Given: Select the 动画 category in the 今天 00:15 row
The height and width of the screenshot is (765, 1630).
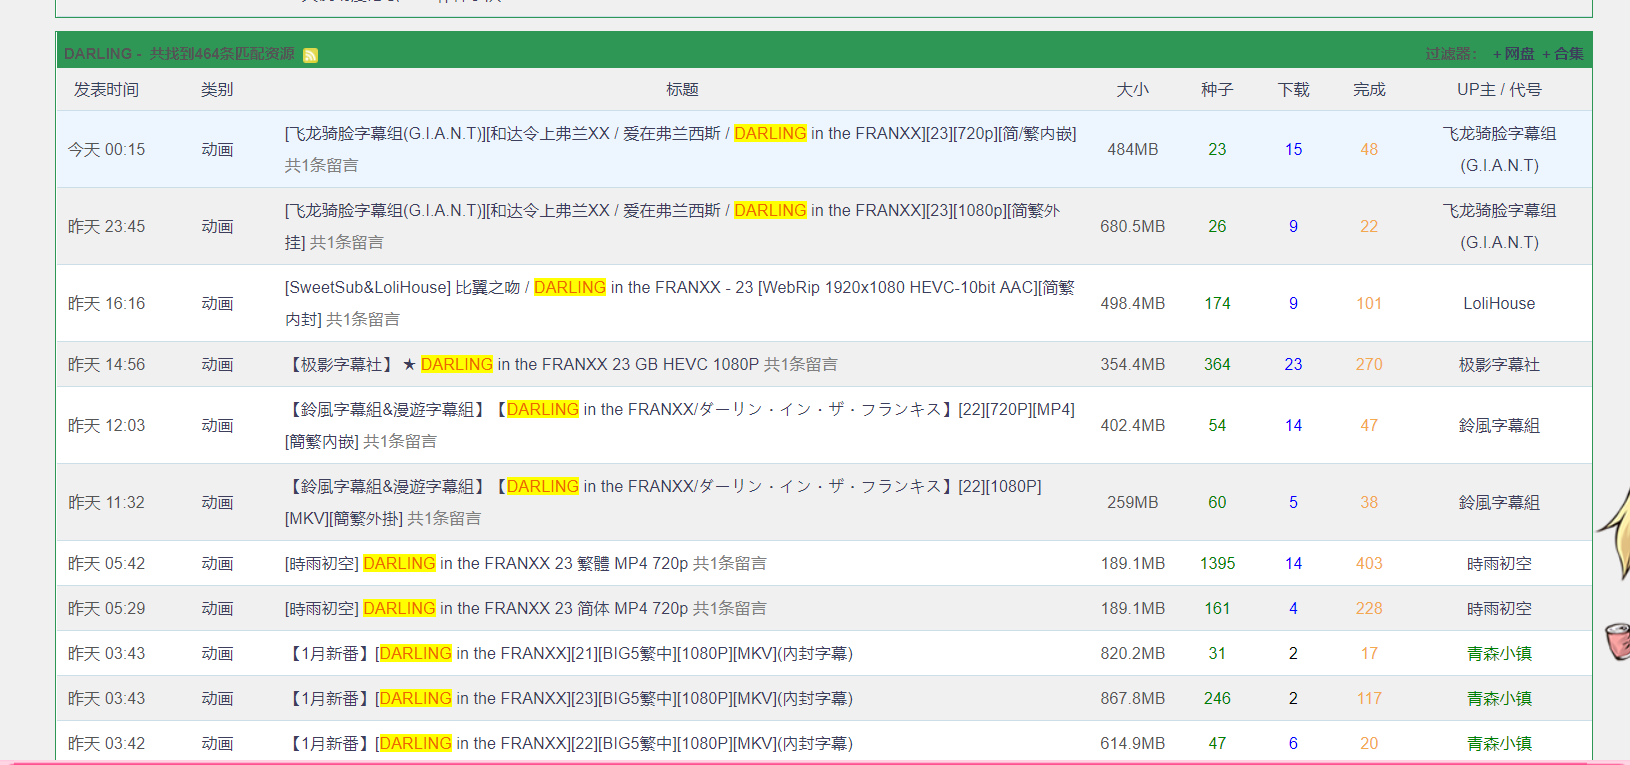Looking at the screenshot, I should [x=217, y=150].
